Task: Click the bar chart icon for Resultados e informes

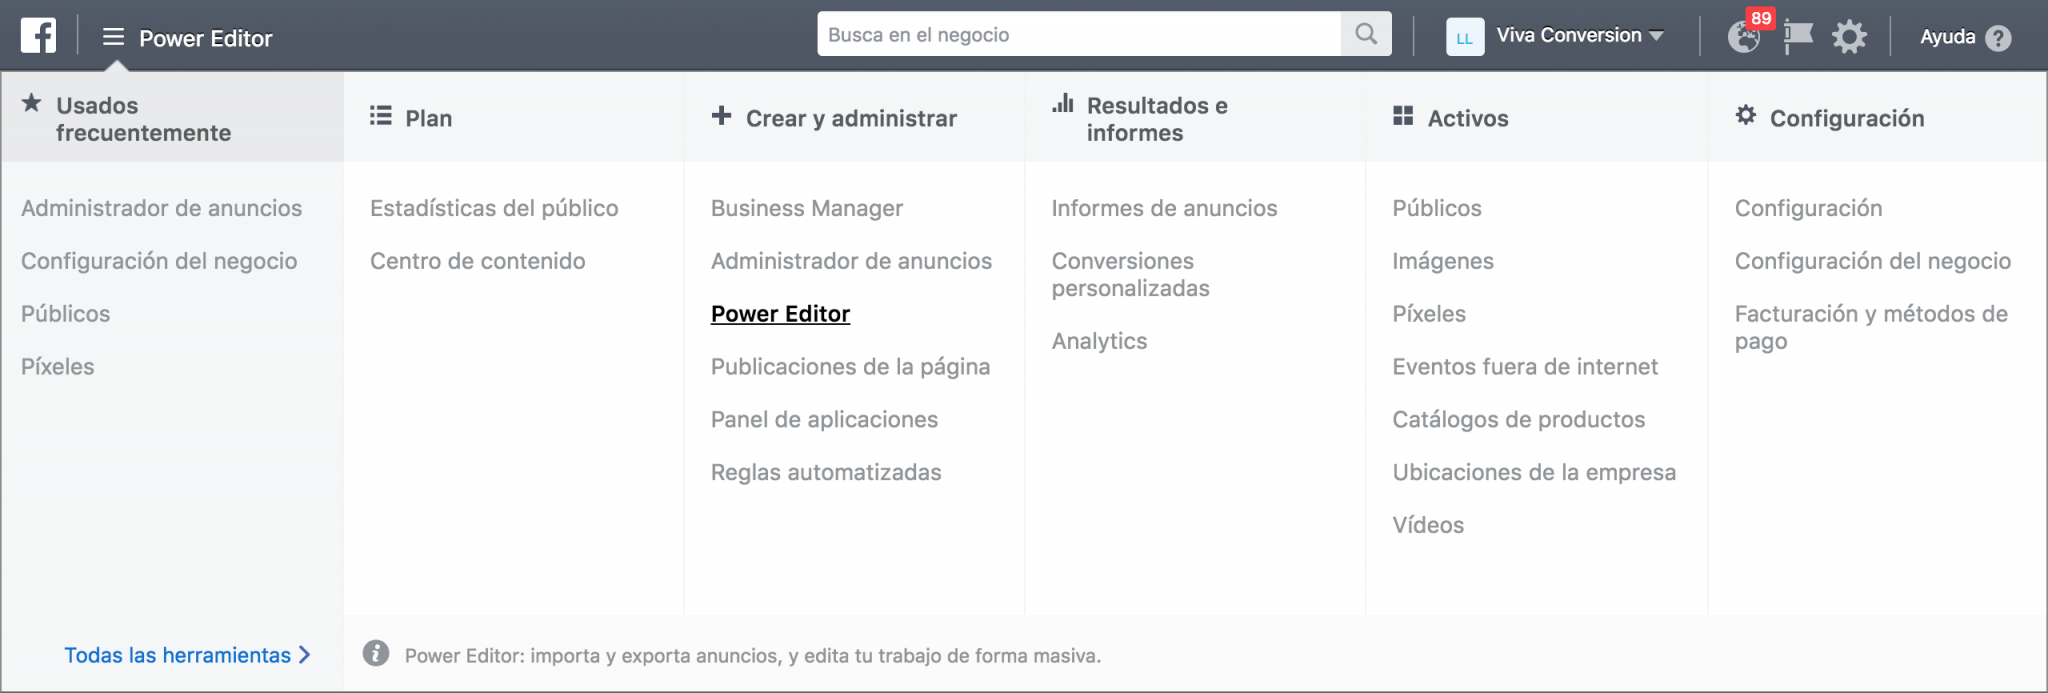Action: click(x=1063, y=103)
